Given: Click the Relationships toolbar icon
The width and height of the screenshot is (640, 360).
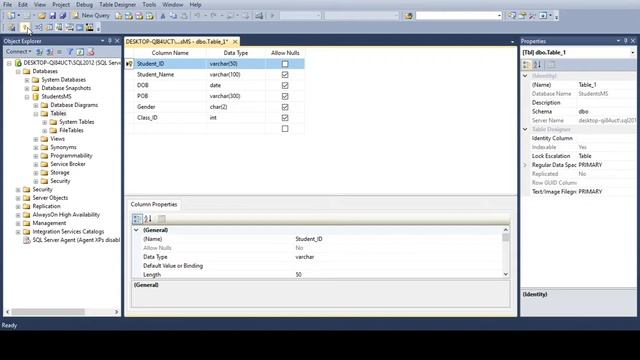Looking at the screenshot, I should pos(38,28).
